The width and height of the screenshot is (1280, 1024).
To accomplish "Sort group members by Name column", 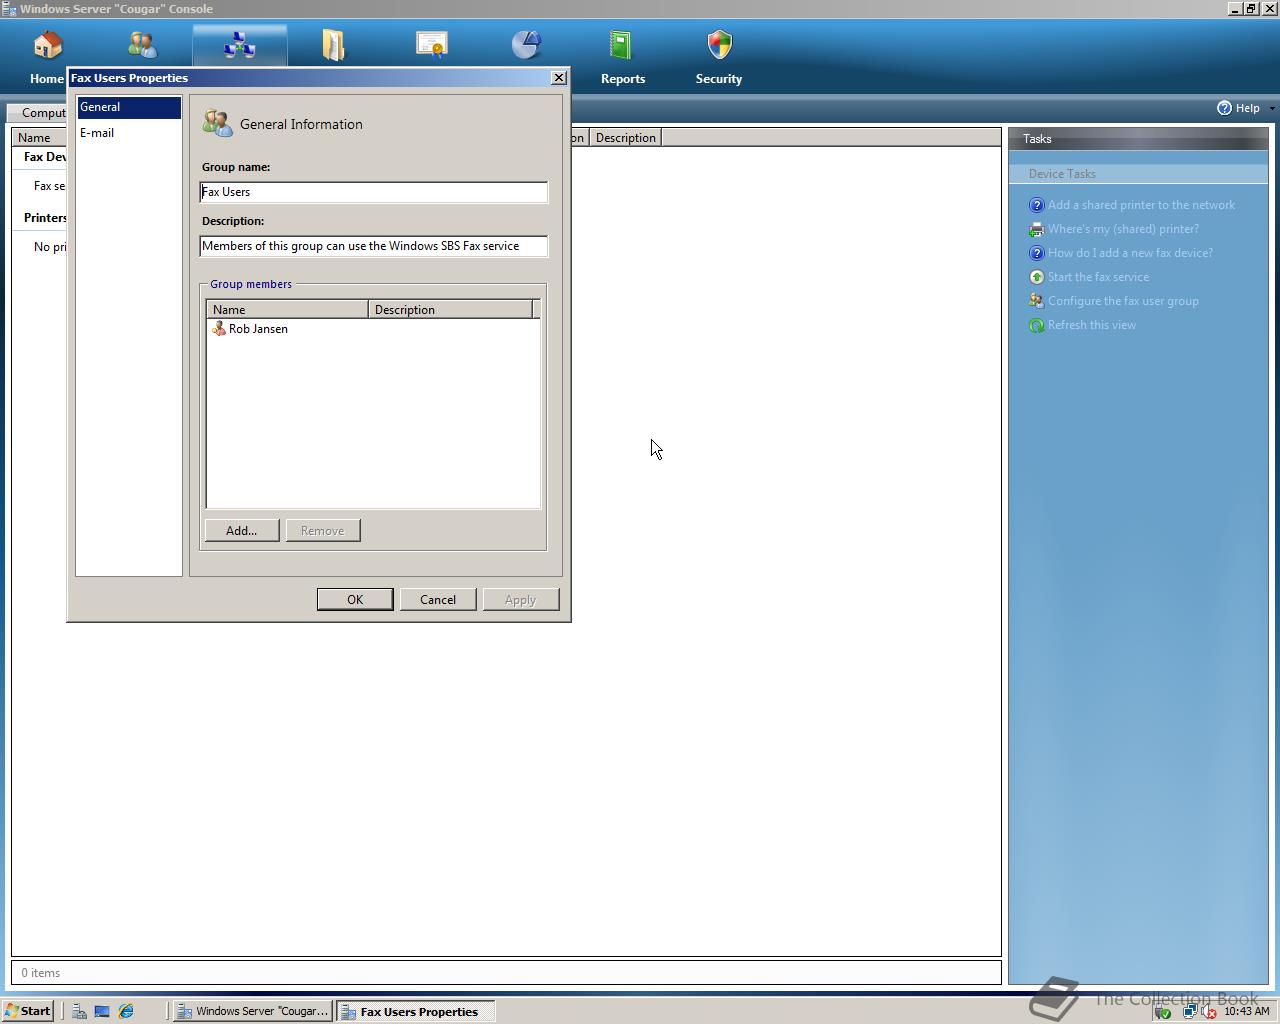I will click(x=287, y=310).
